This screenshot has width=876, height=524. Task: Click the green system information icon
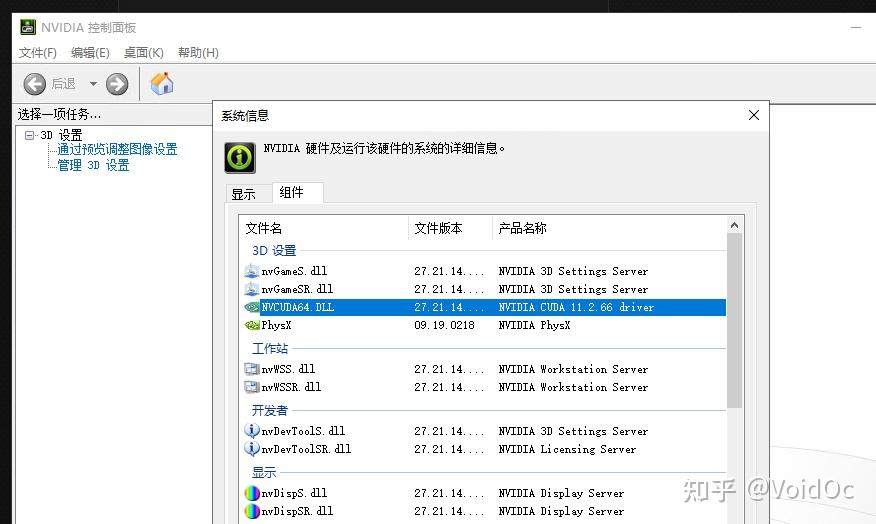[240, 158]
